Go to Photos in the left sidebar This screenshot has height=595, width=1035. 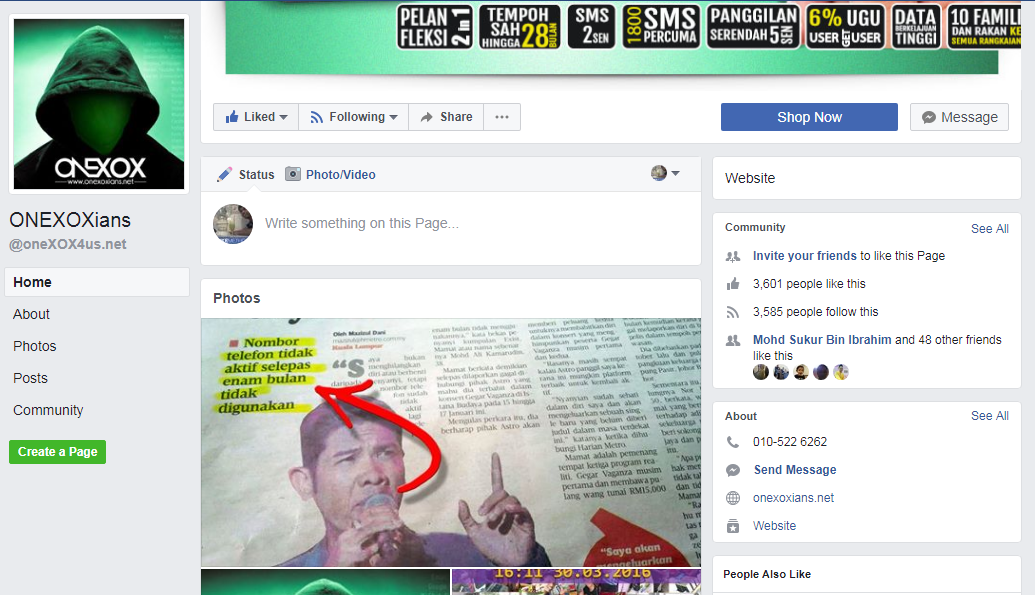[35, 346]
